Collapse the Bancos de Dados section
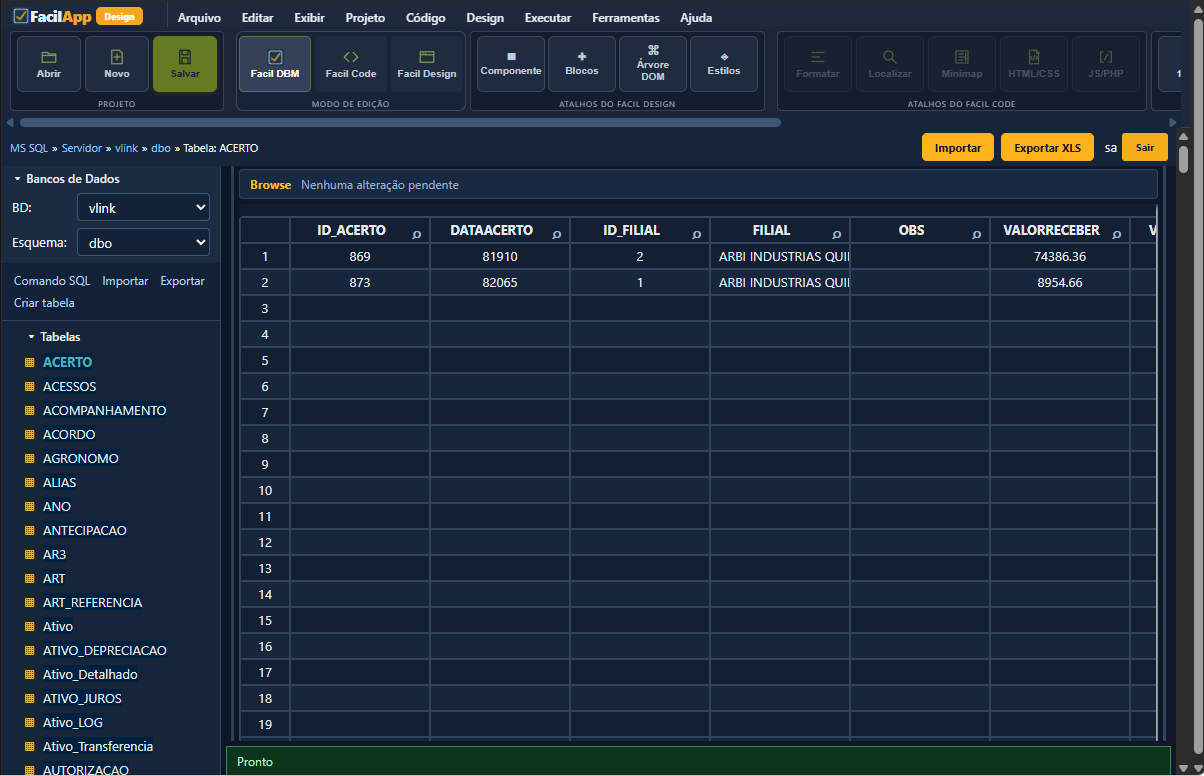Viewport: 1204px width, 776px height. tap(66, 179)
